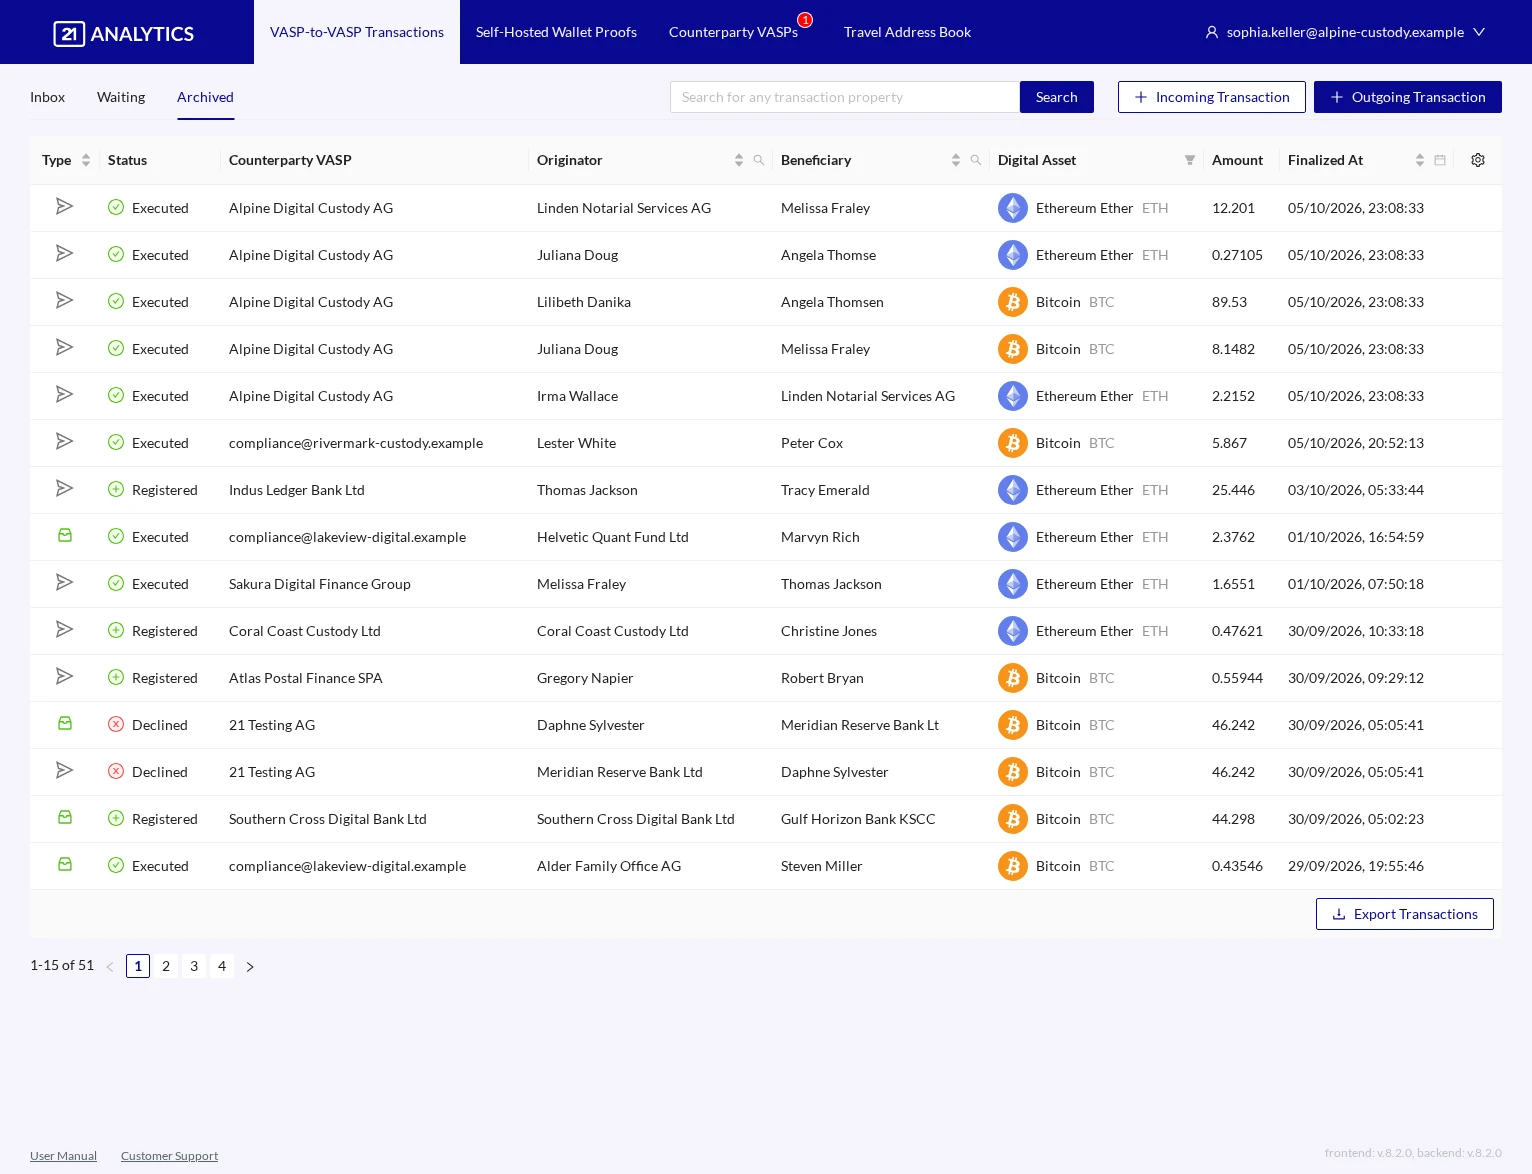Expand the sophia.keller account dropdown
Screen dimensions: 1532x1174
pyautogui.click(x=1479, y=32)
